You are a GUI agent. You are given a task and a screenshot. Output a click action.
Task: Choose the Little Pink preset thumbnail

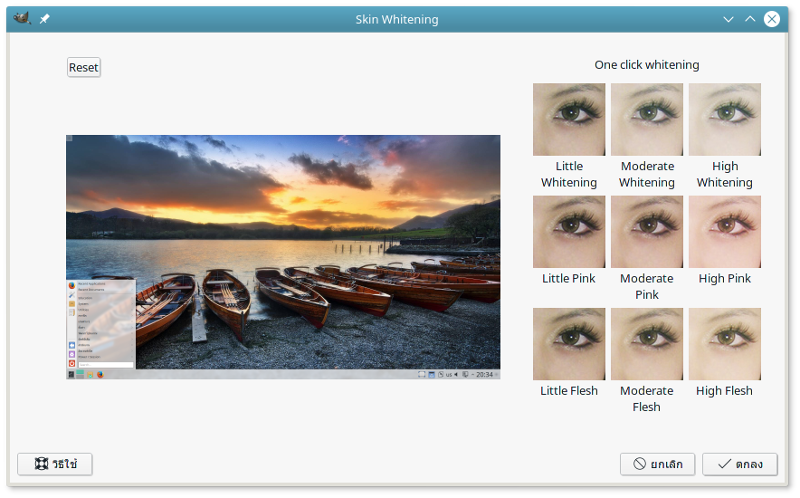point(569,231)
